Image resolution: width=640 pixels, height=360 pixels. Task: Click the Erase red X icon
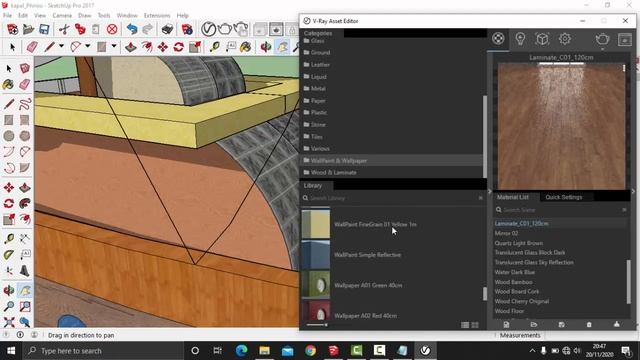click(x=112, y=29)
